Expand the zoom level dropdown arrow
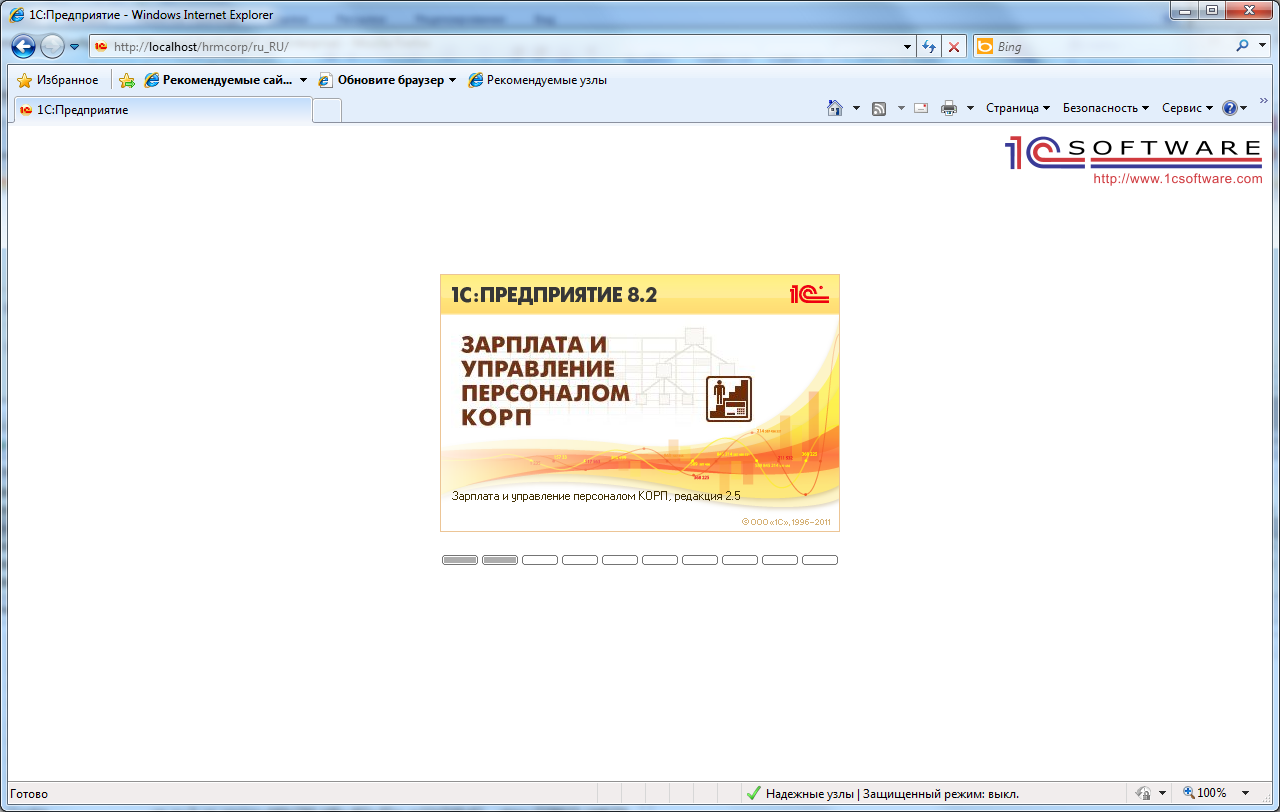This screenshot has height=812, width=1280. [1245, 793]
